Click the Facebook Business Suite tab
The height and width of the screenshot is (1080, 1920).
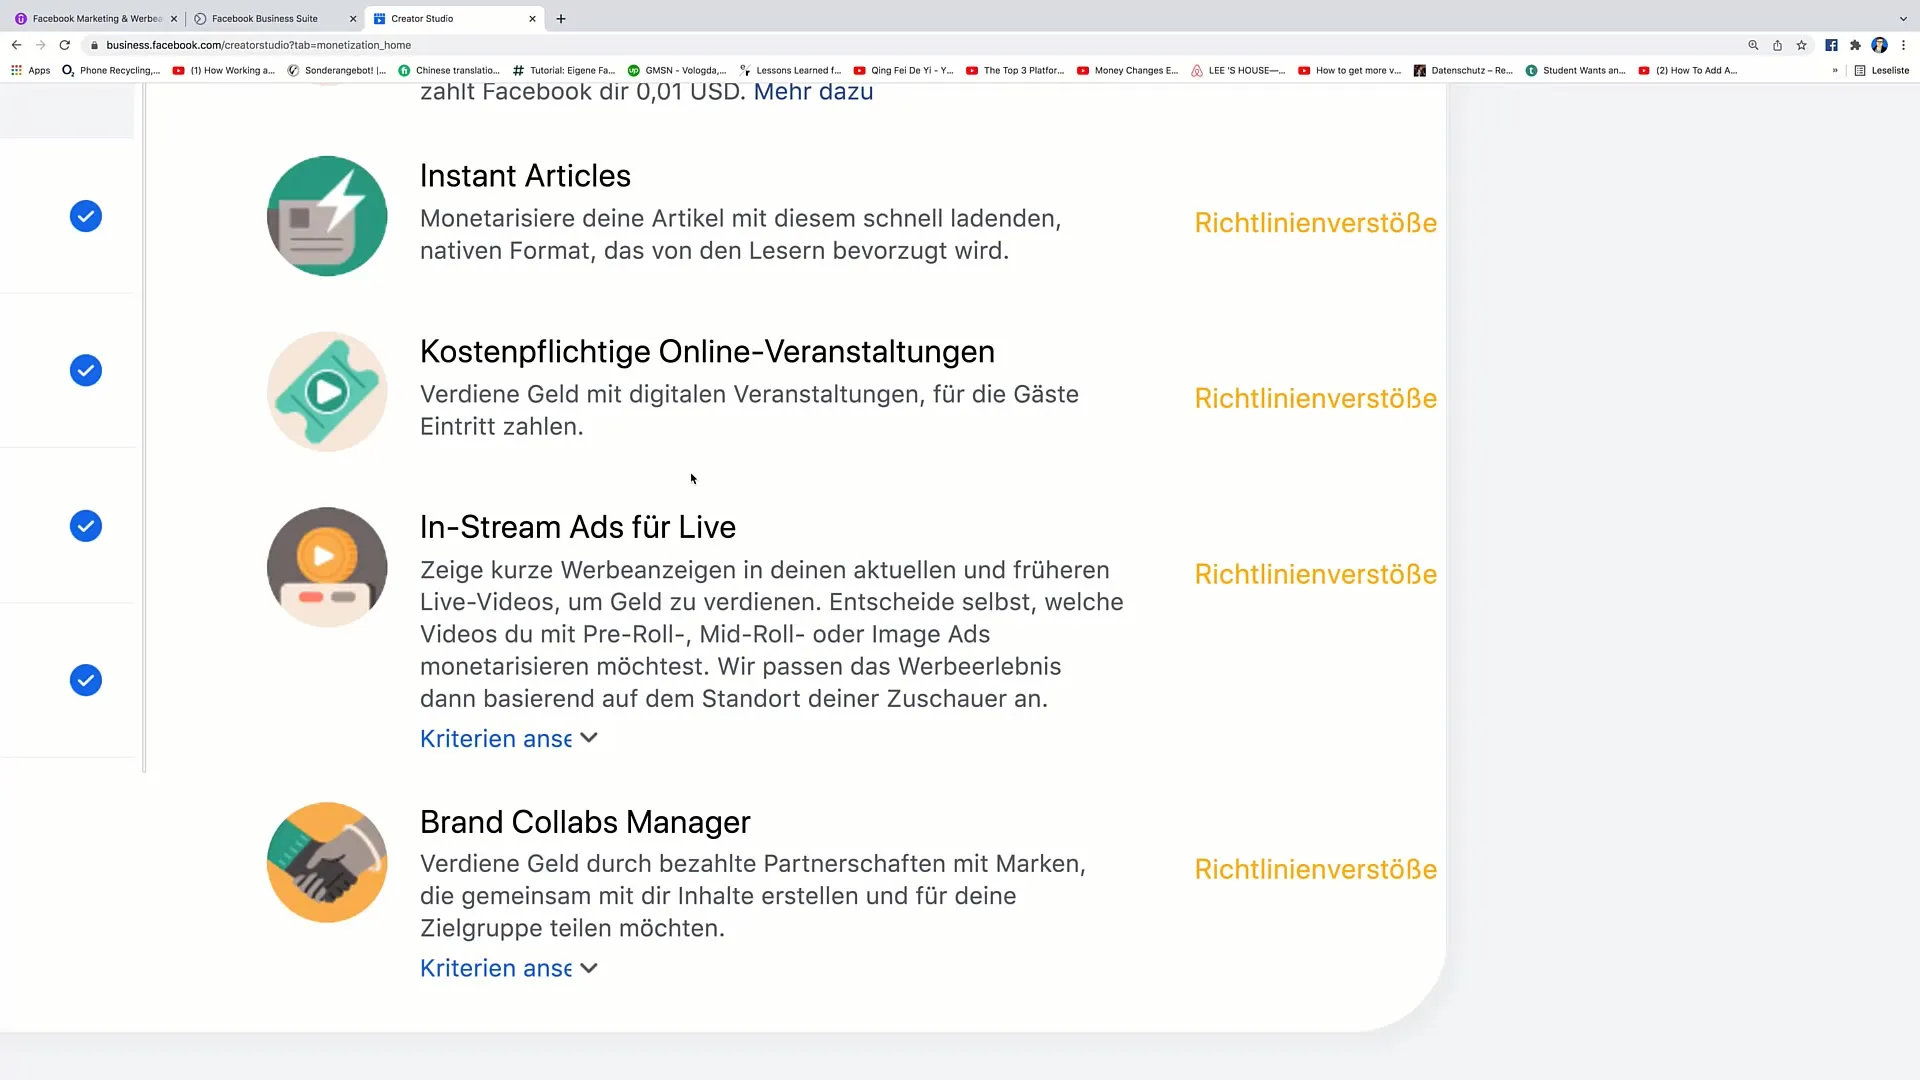[264, 17]
